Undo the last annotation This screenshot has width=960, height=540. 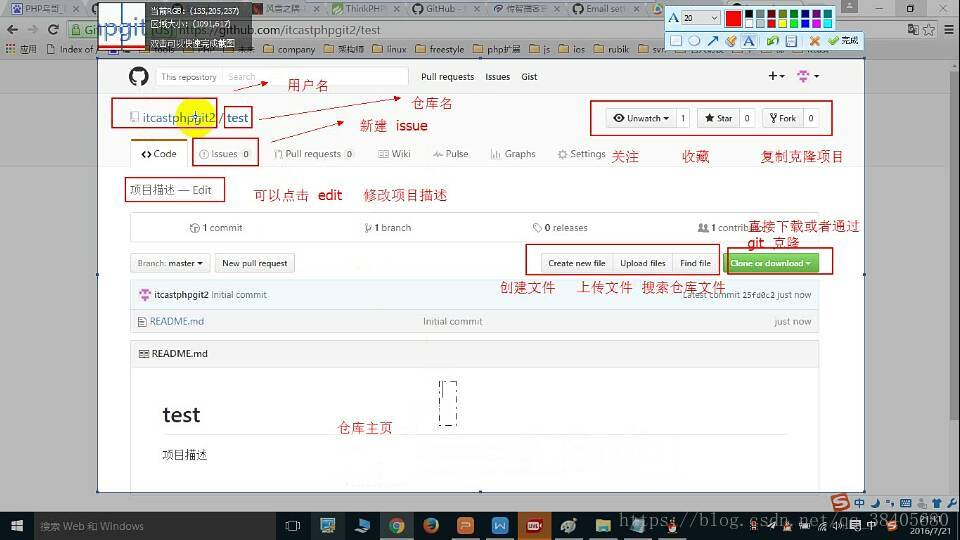[773, 40]
